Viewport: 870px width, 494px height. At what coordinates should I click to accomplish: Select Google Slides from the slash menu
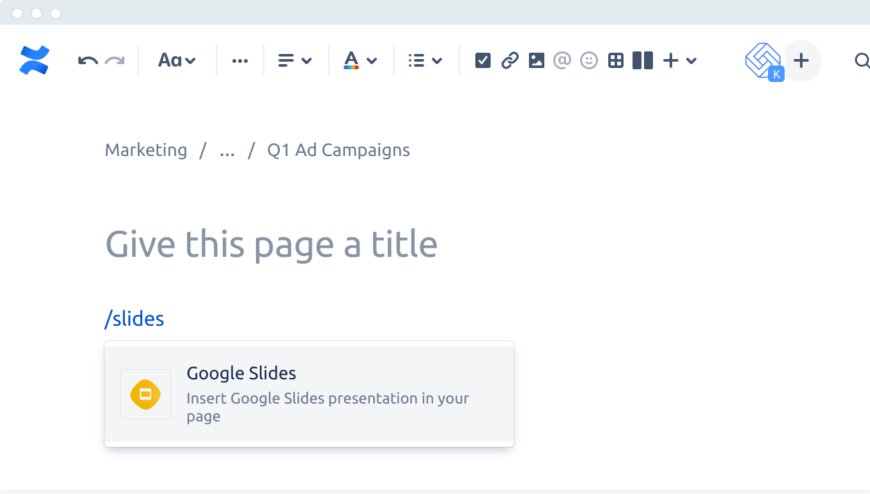(309, 395)
